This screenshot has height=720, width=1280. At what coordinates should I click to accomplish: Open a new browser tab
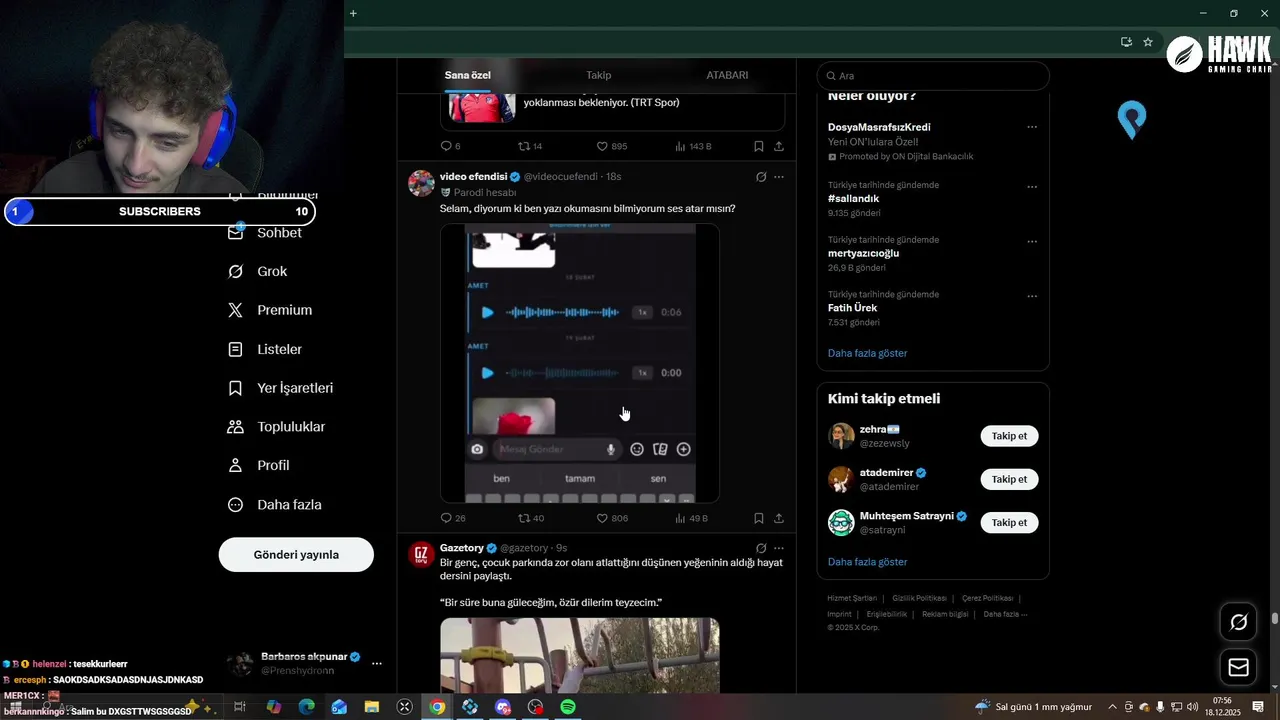click(x=353, y=13)
